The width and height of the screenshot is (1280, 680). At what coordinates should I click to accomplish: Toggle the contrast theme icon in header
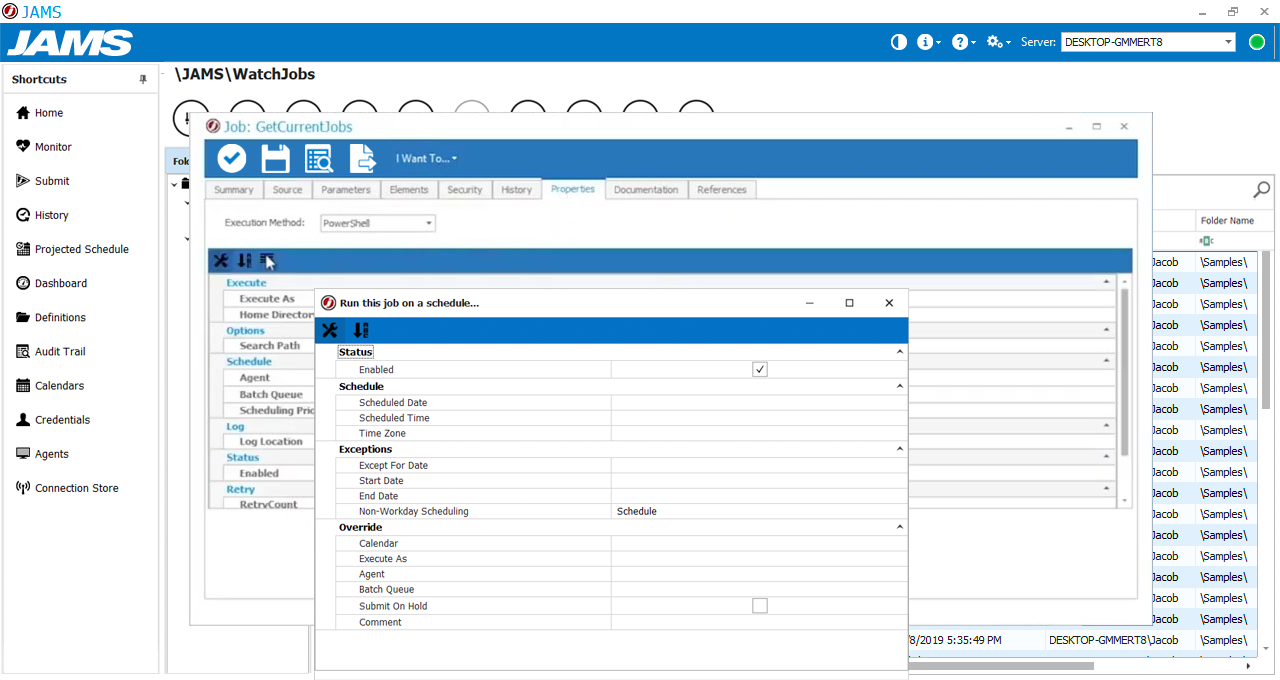[899, 42]
